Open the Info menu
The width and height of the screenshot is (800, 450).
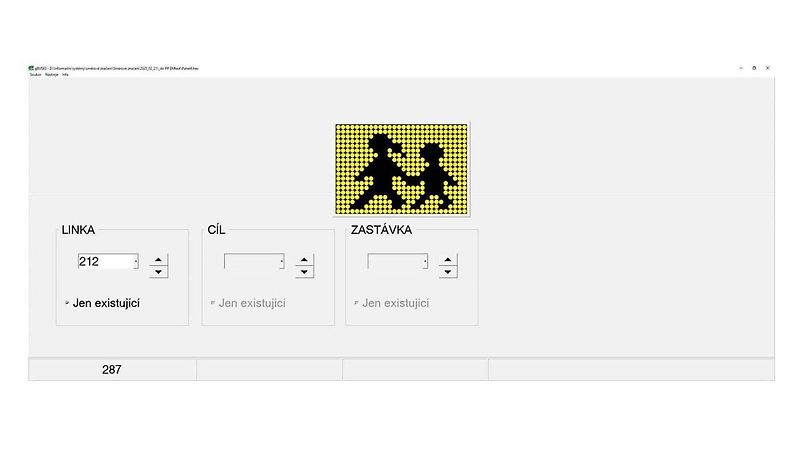coord(65,75)
